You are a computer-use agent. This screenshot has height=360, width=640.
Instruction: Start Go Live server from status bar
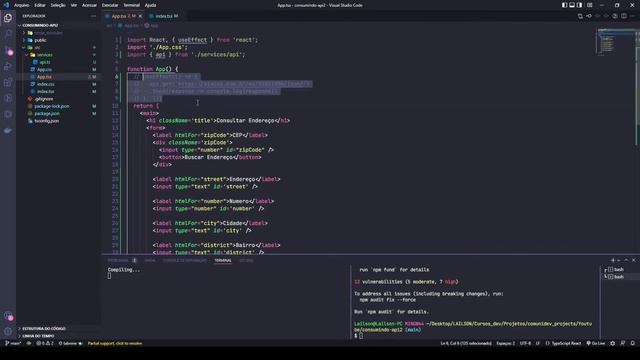pos(596,343)
